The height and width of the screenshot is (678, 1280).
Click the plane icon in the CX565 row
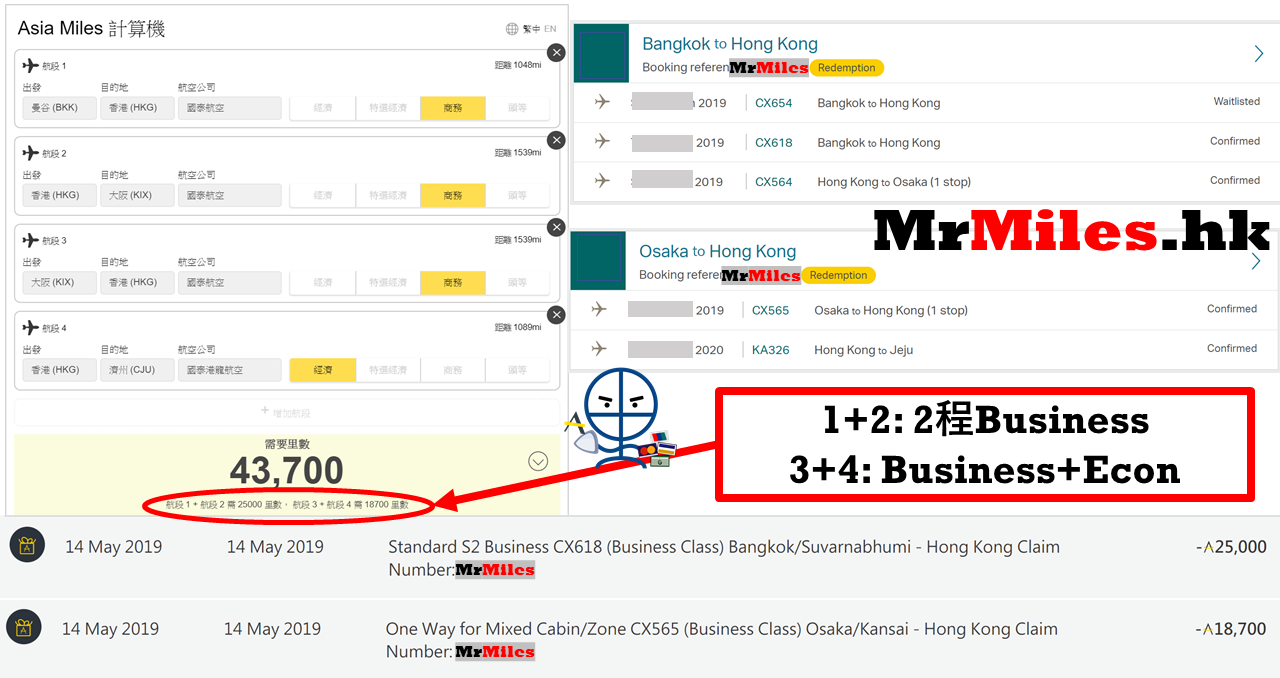pos(599,309)
